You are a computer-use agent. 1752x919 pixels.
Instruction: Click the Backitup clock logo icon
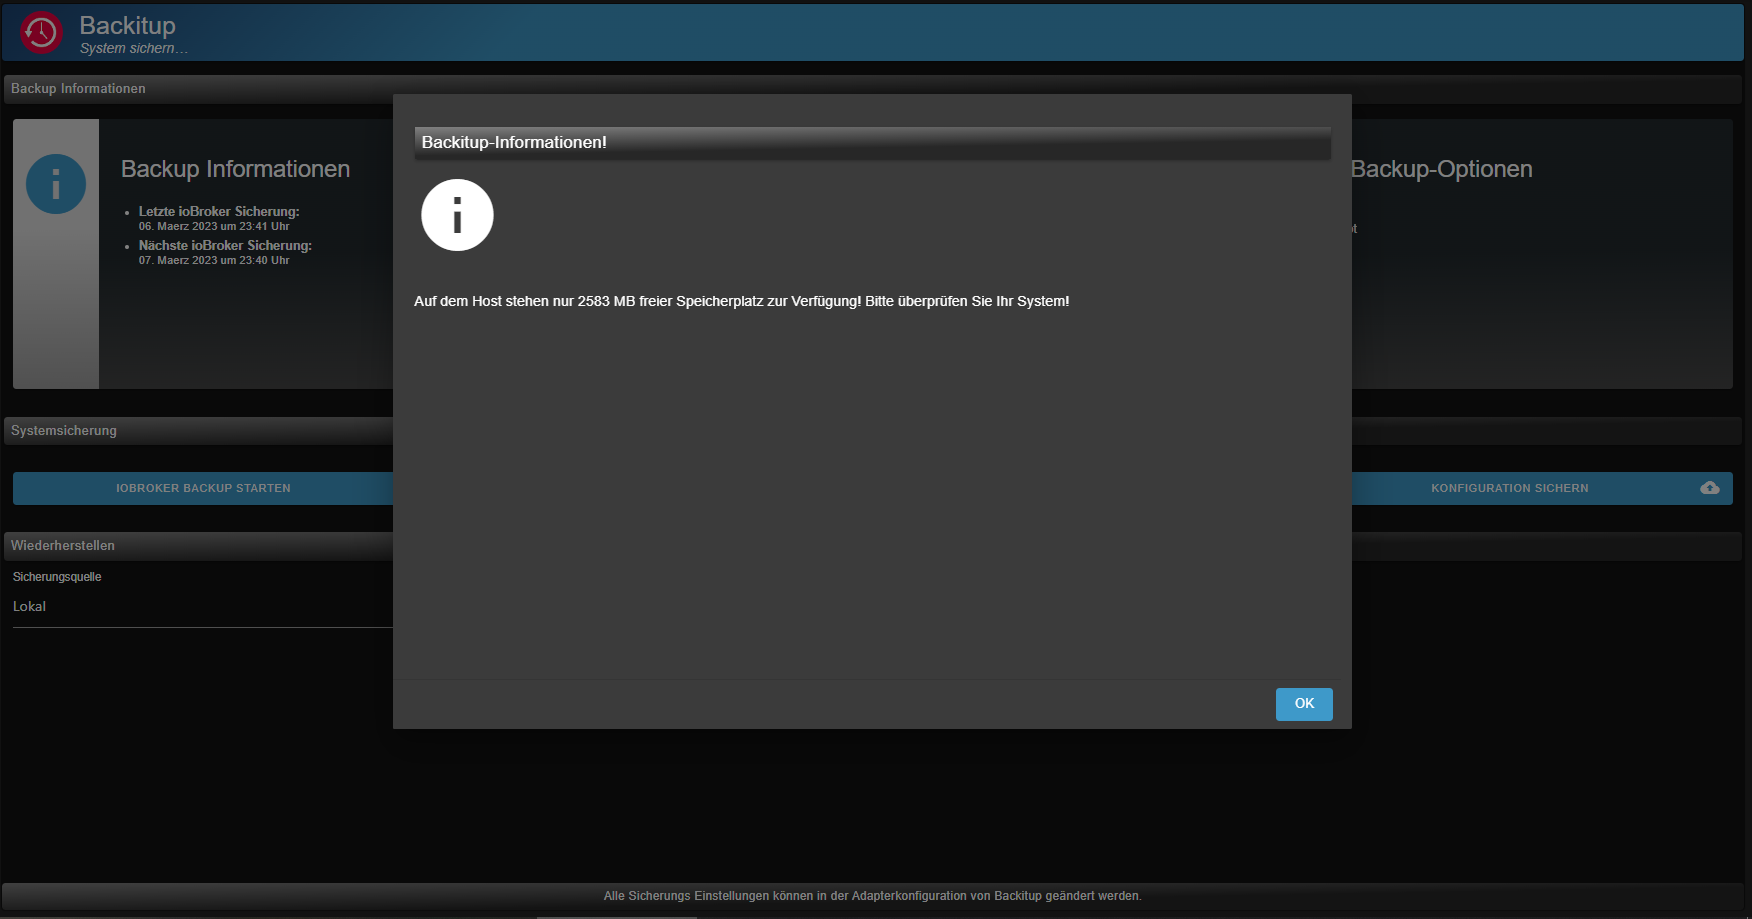click(x=42, y=32)
